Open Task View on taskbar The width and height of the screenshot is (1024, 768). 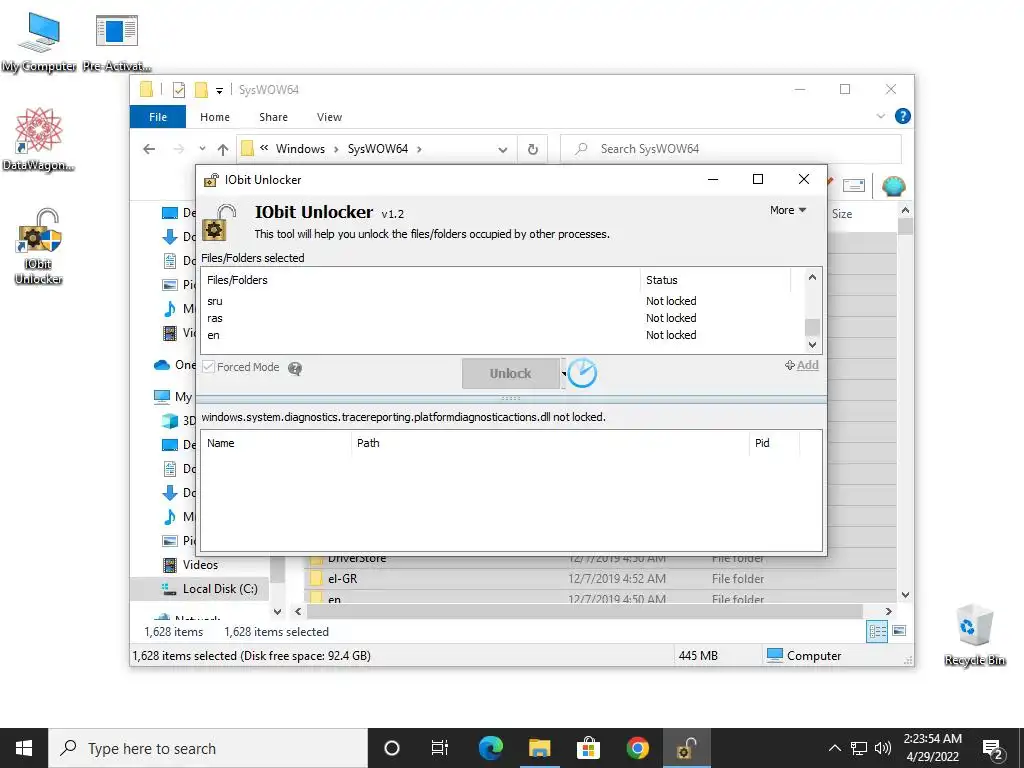(x=440, y=748)
